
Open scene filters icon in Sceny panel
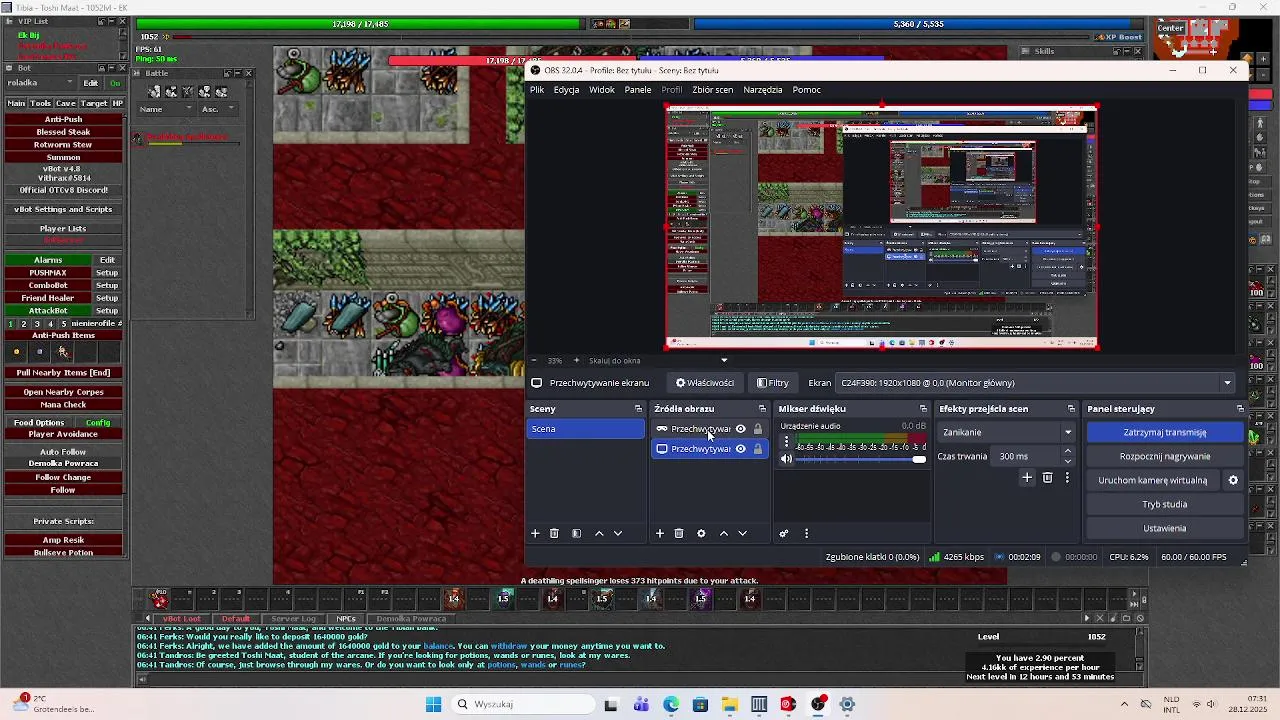pyautogui.click(x=576, y=534)
